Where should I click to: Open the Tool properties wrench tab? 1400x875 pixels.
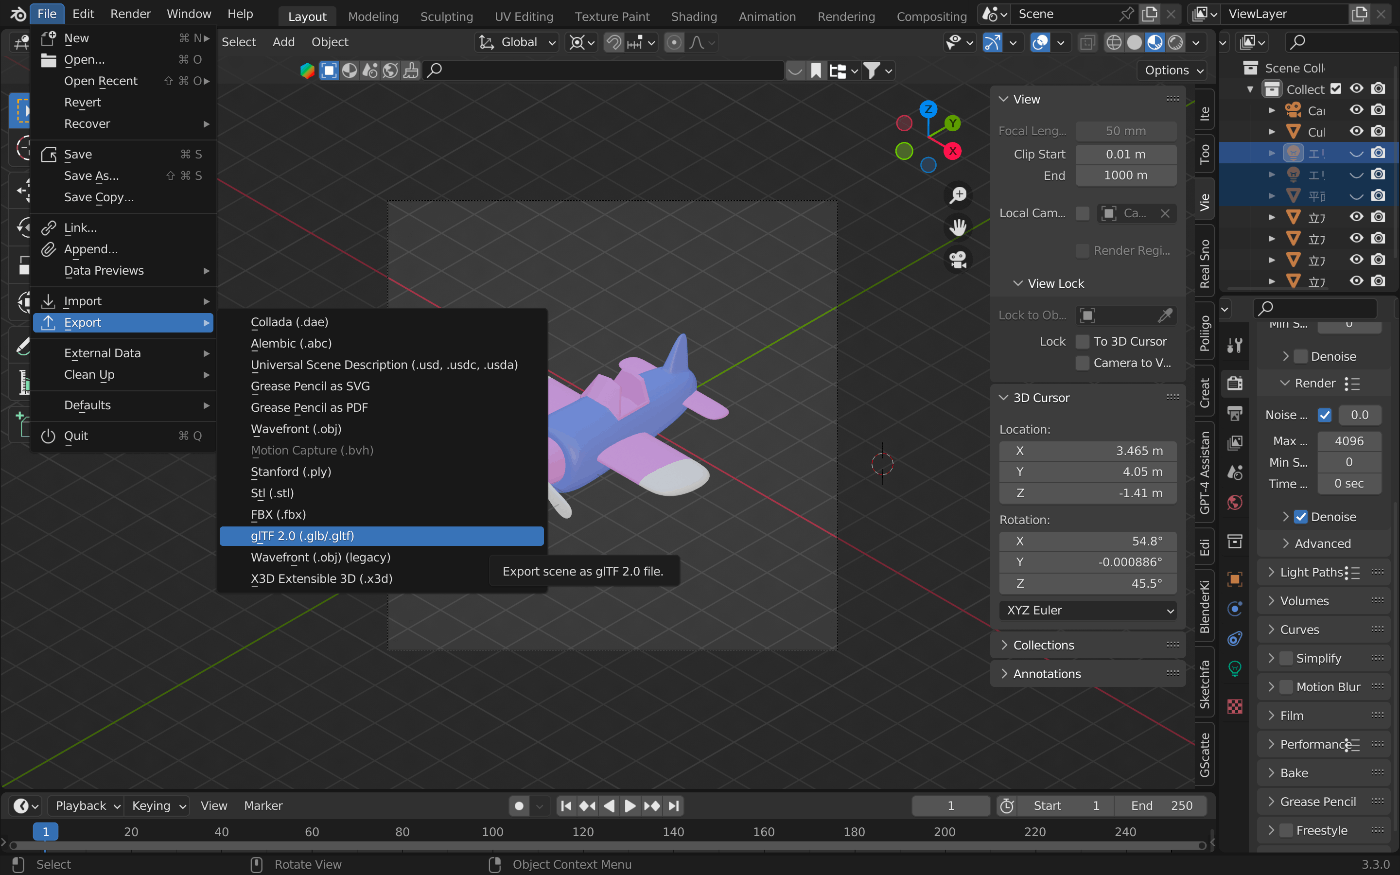pyautogui.click(x=1235, y=345)
